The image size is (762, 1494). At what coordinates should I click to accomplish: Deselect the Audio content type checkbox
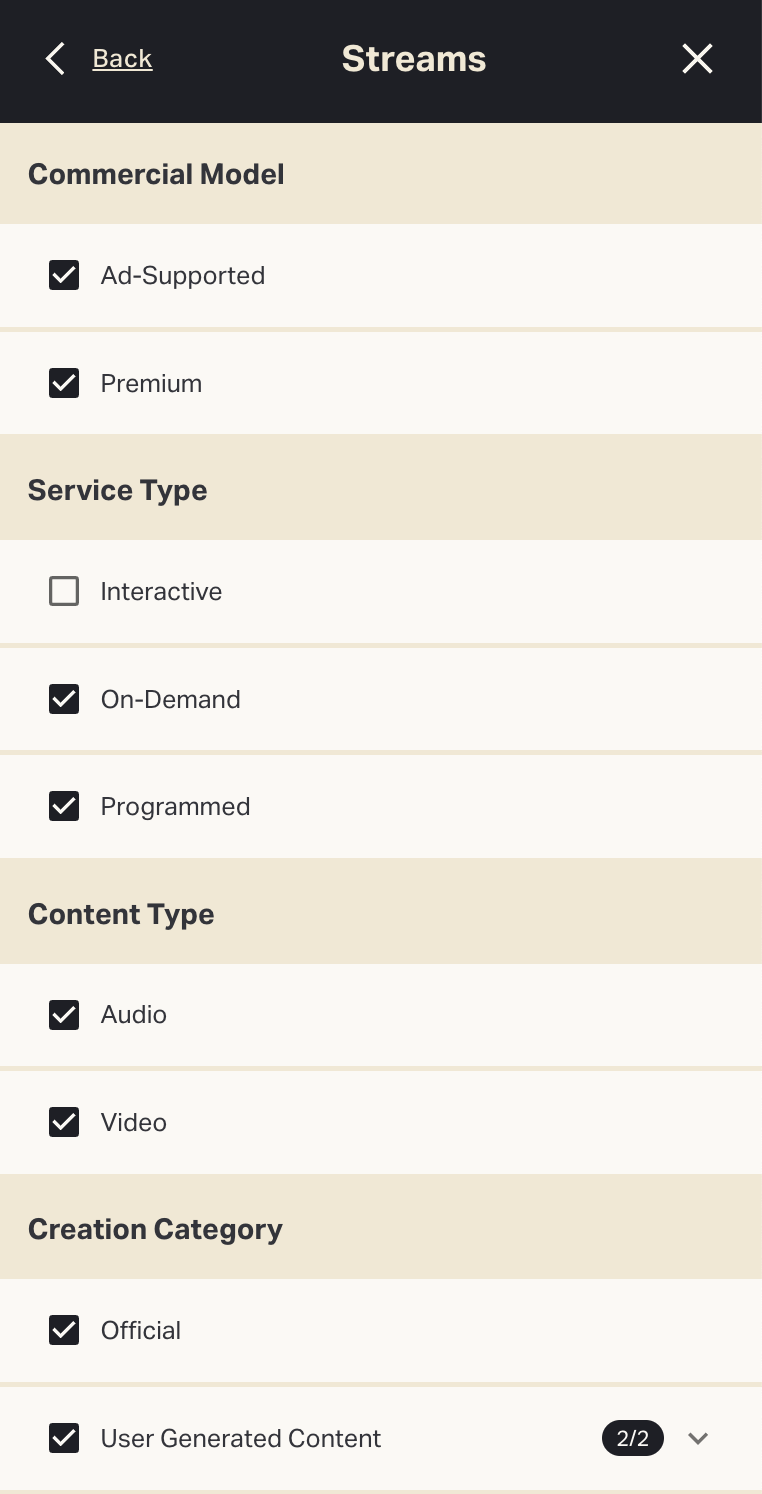(x=64, y=1014)
